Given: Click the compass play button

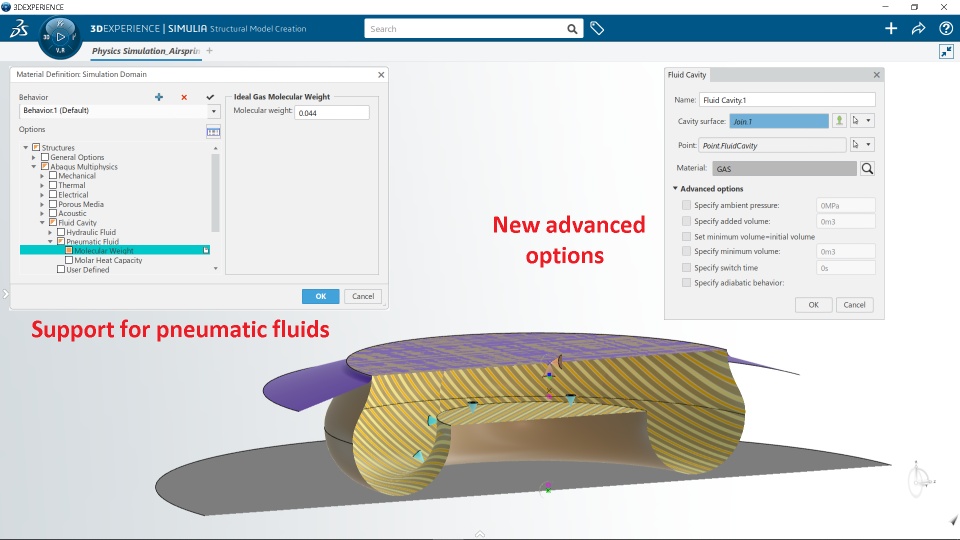Looking at the screenshot, I should (x=60, y=37).
